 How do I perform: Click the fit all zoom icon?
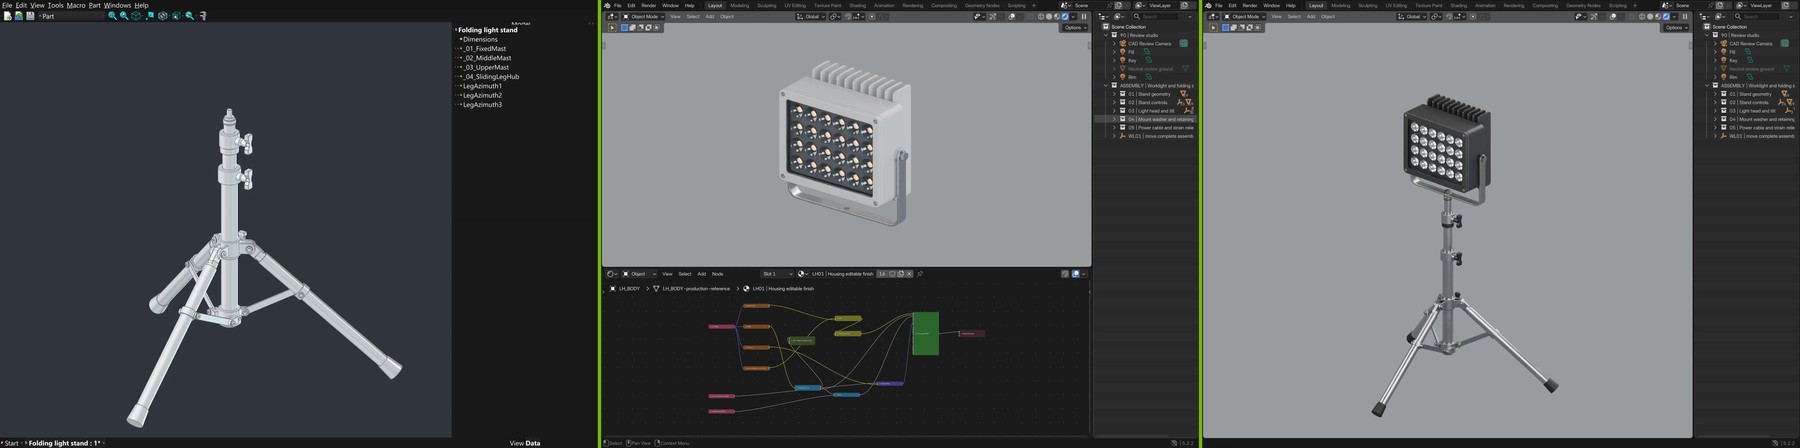113,16
